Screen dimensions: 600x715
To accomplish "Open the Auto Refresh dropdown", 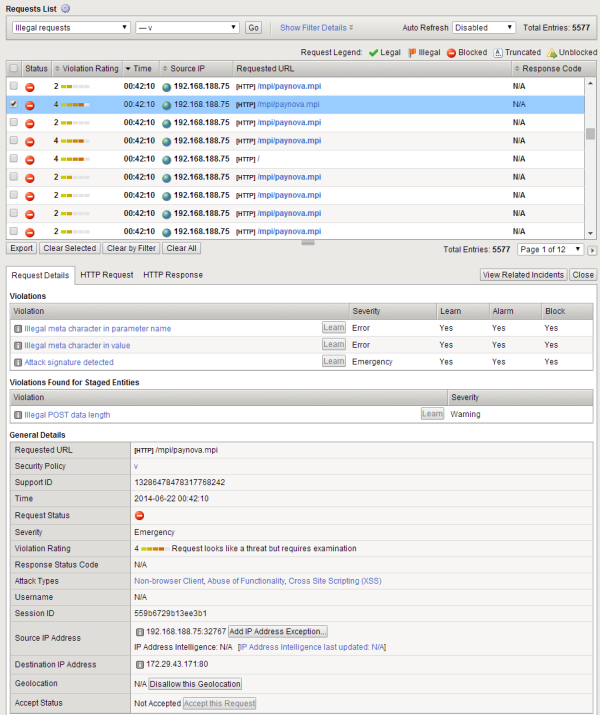I will (x=484, y=28).
